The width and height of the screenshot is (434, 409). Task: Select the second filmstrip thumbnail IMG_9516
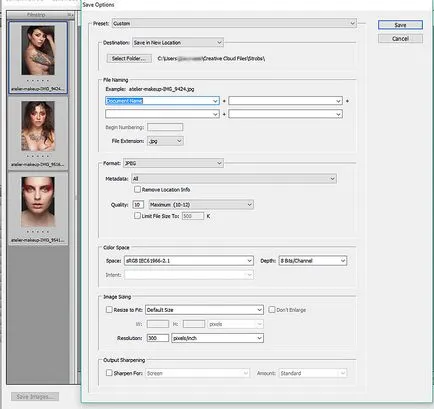38,133
